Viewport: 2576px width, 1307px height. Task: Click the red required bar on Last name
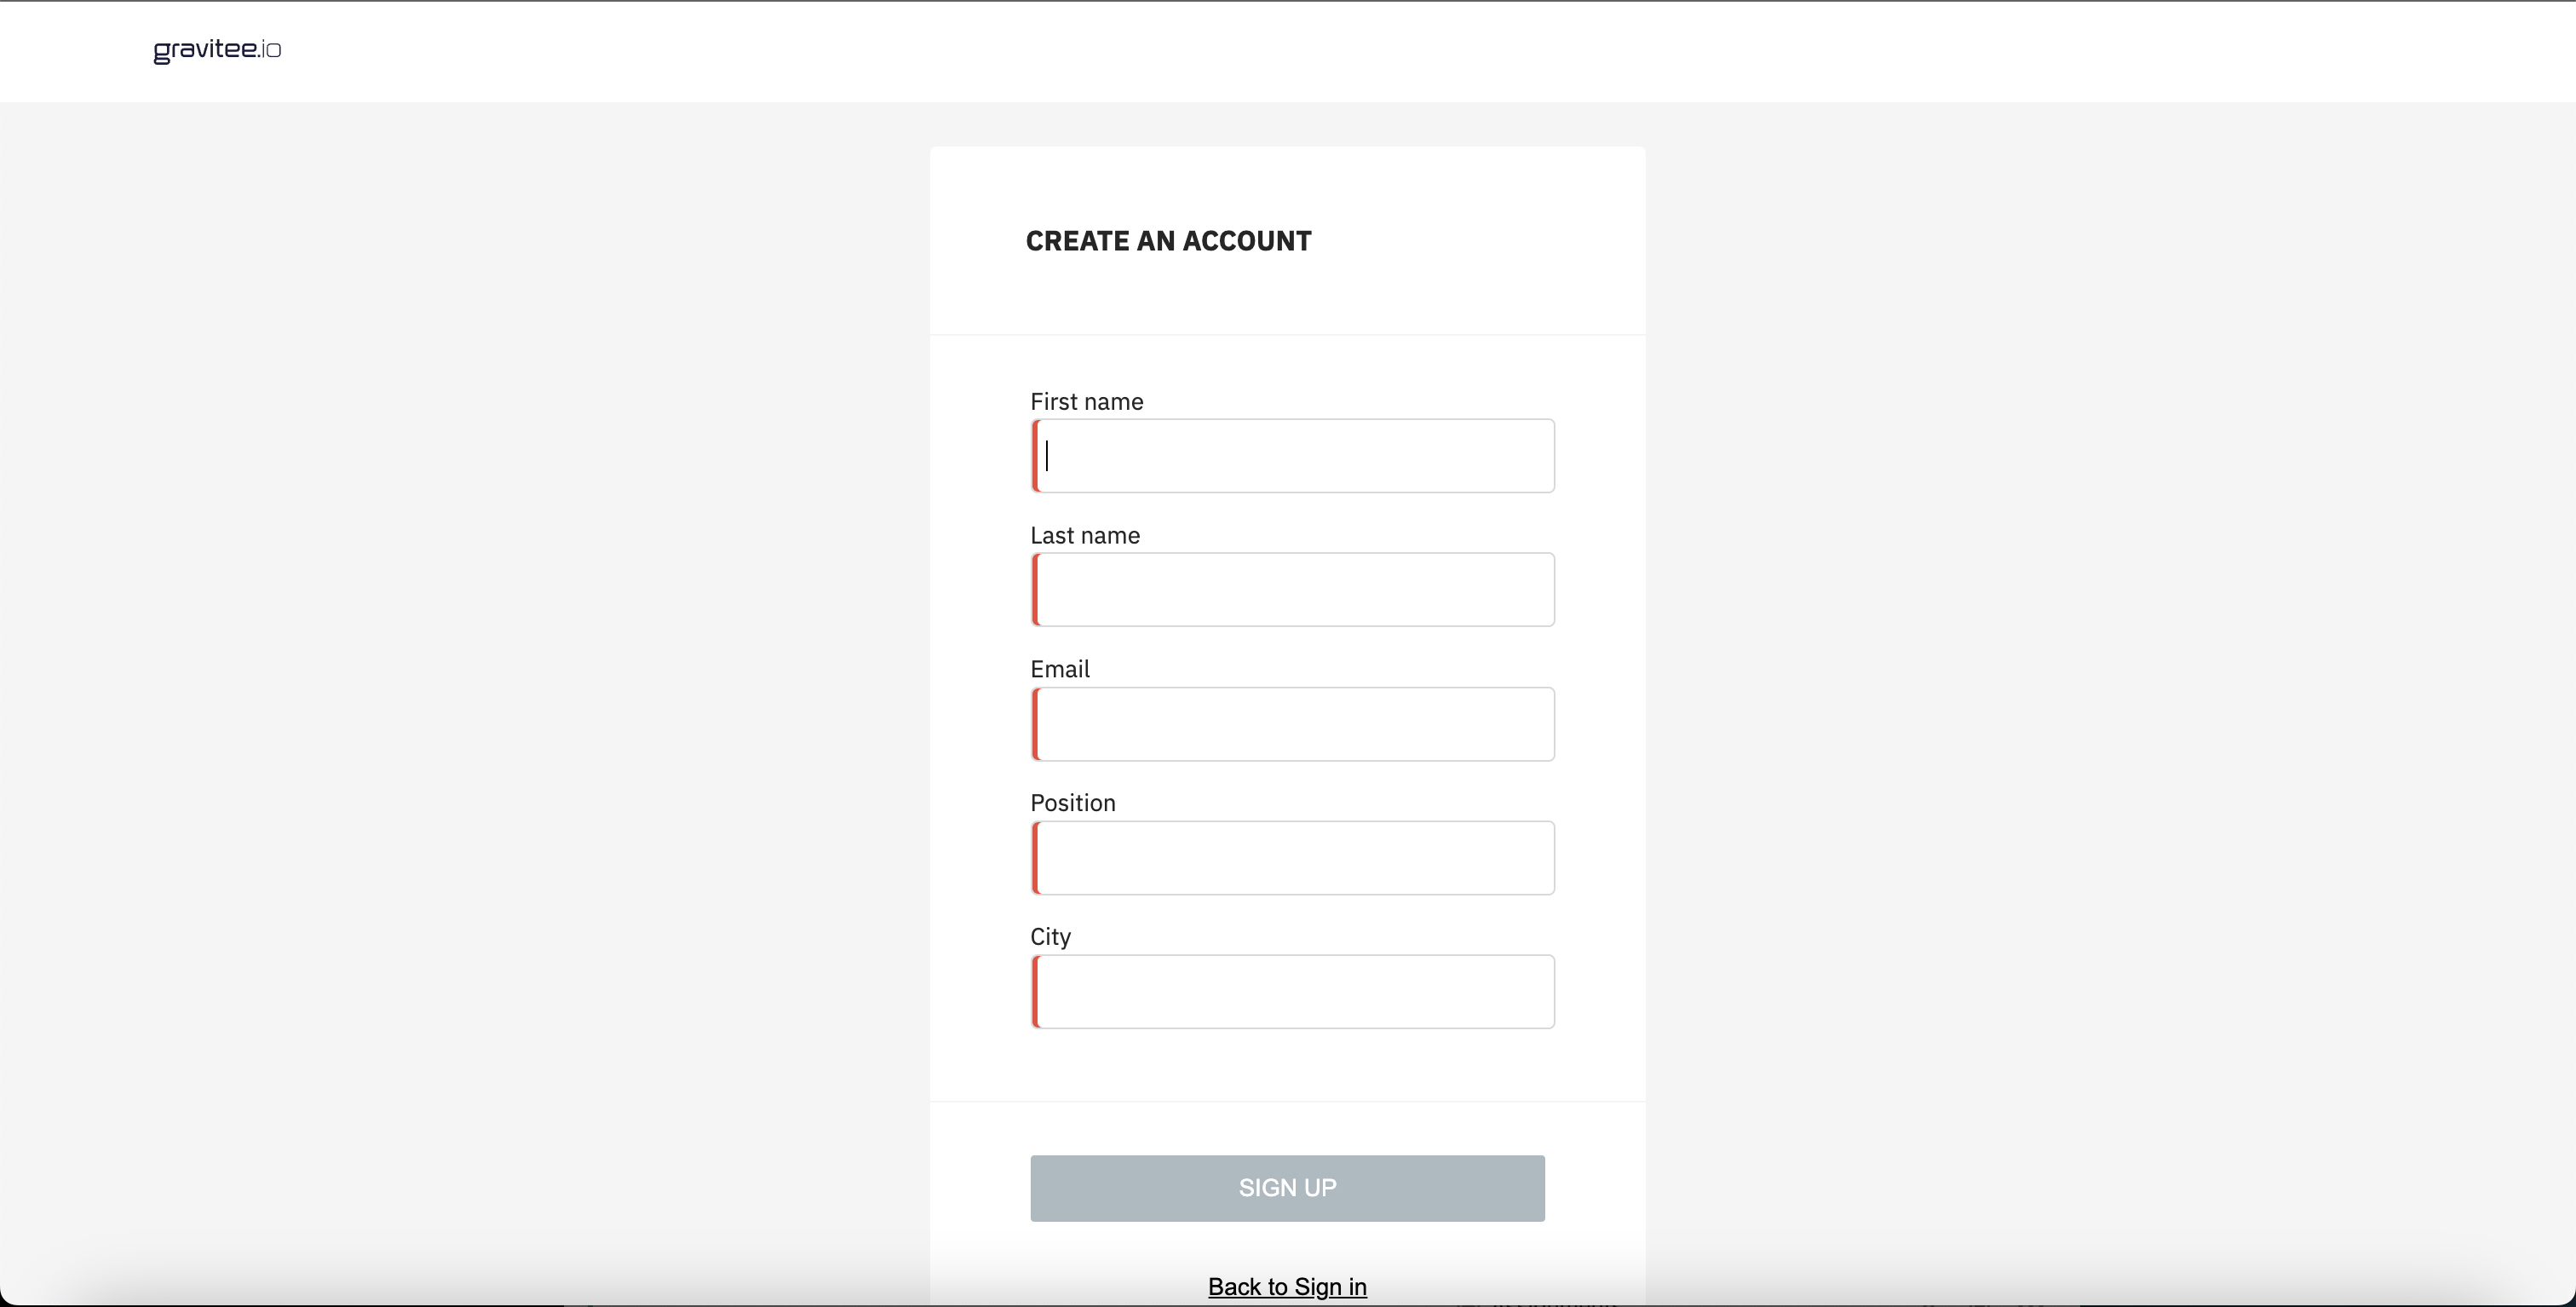[x=1036, y=590]
